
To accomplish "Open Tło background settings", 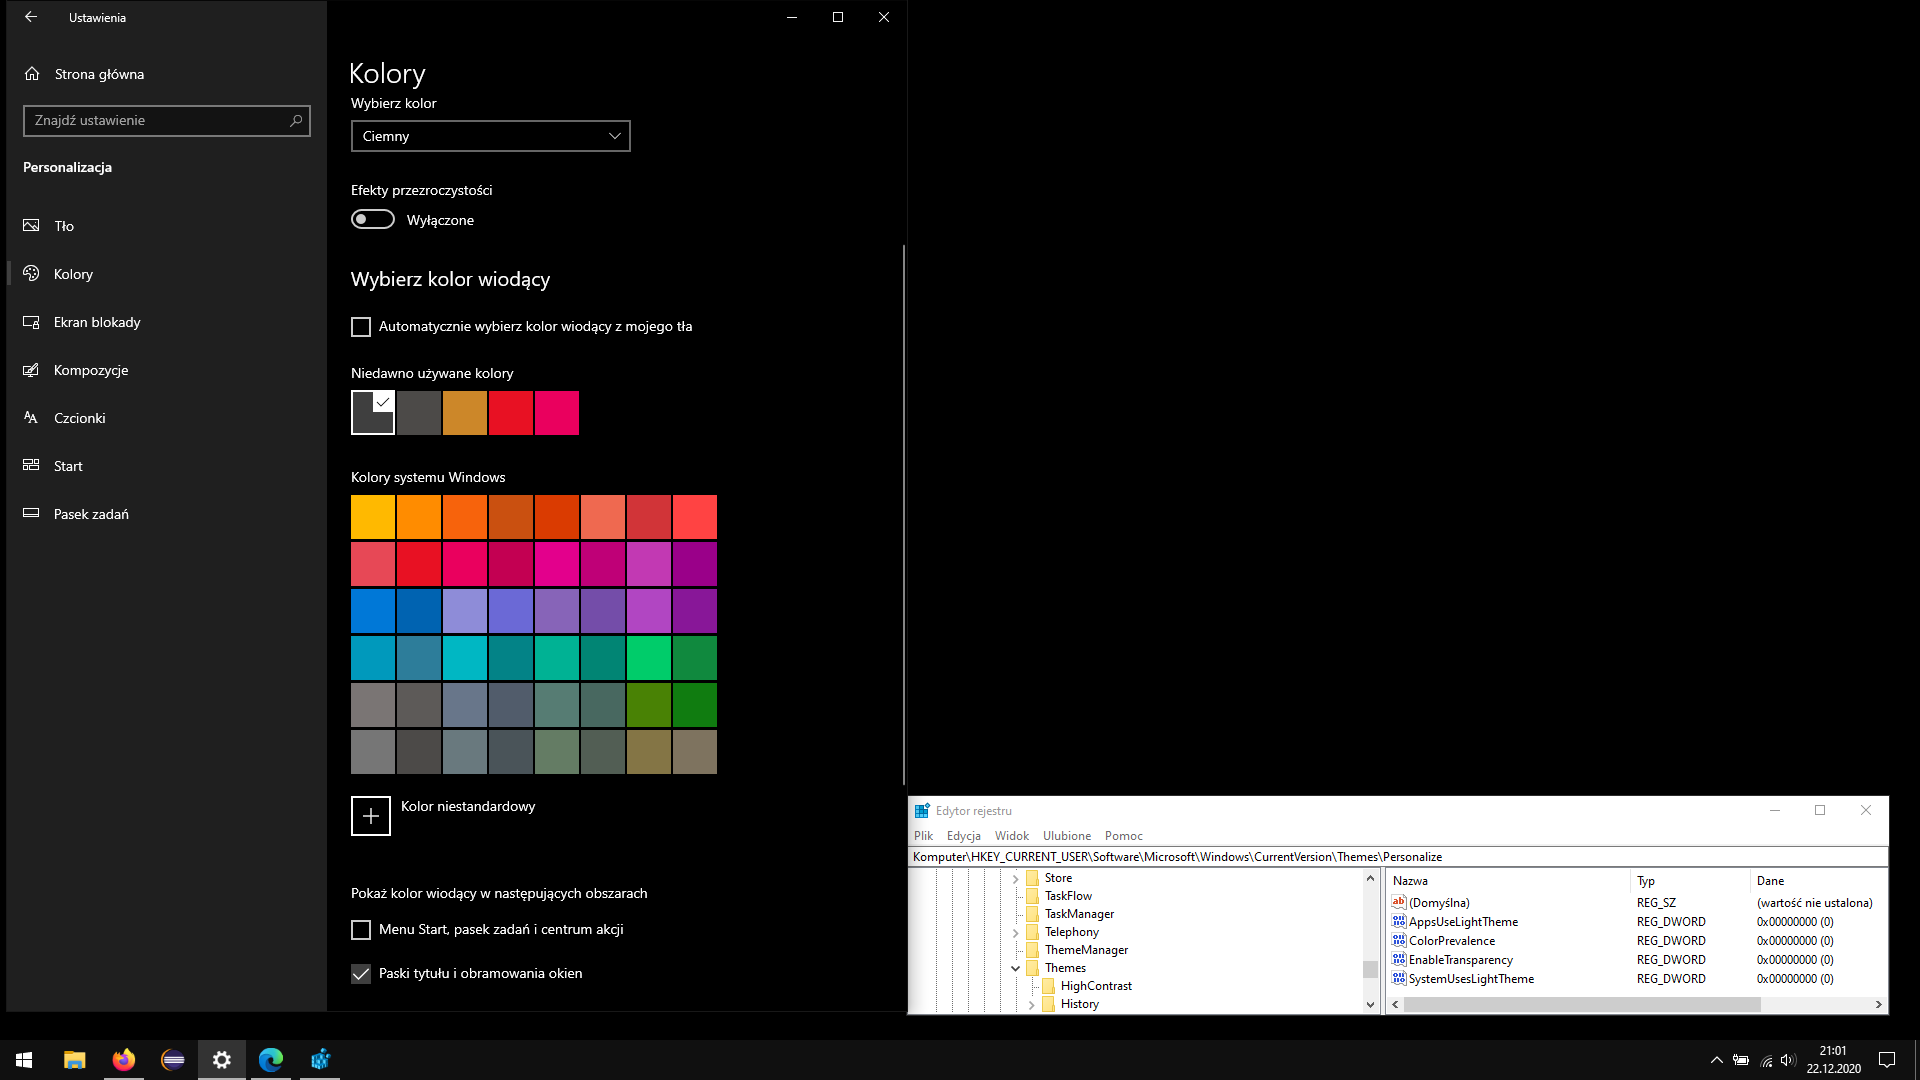I will [64, 226].
